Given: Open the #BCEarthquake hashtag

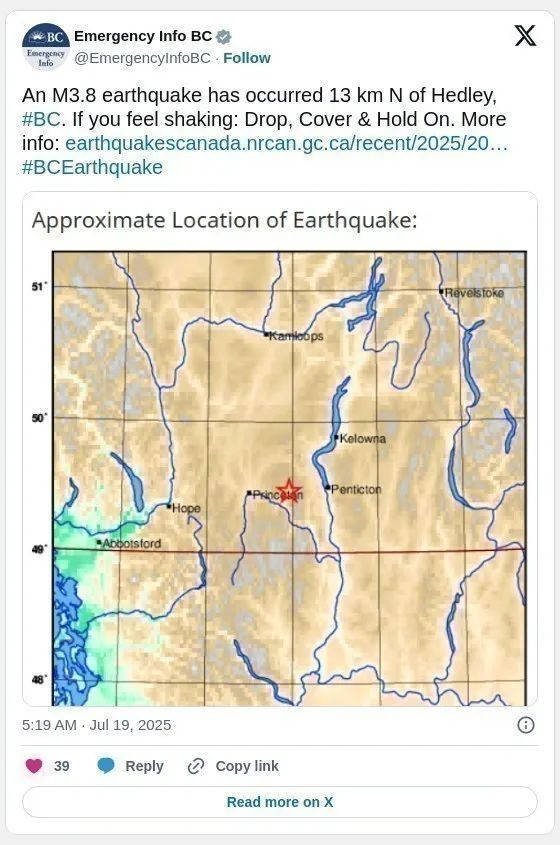Looking at the screenshot, I should 92,168.
